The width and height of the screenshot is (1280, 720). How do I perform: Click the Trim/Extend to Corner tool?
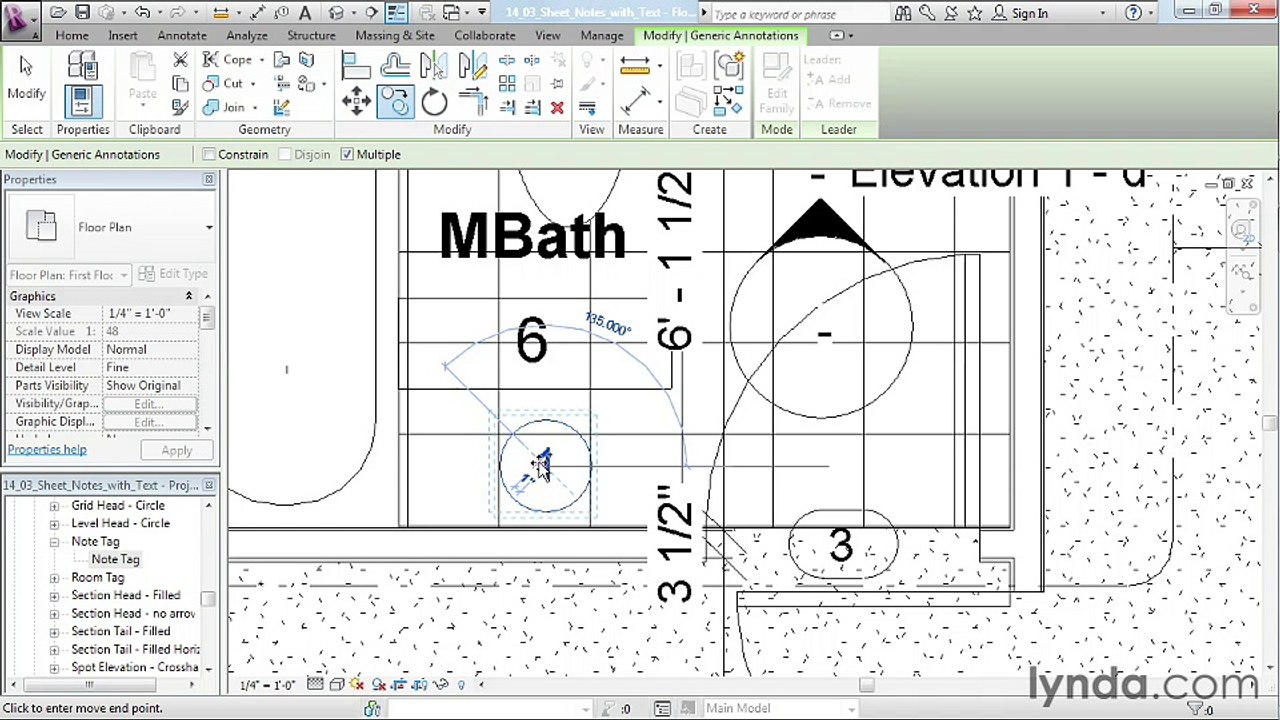coord(472,101)
